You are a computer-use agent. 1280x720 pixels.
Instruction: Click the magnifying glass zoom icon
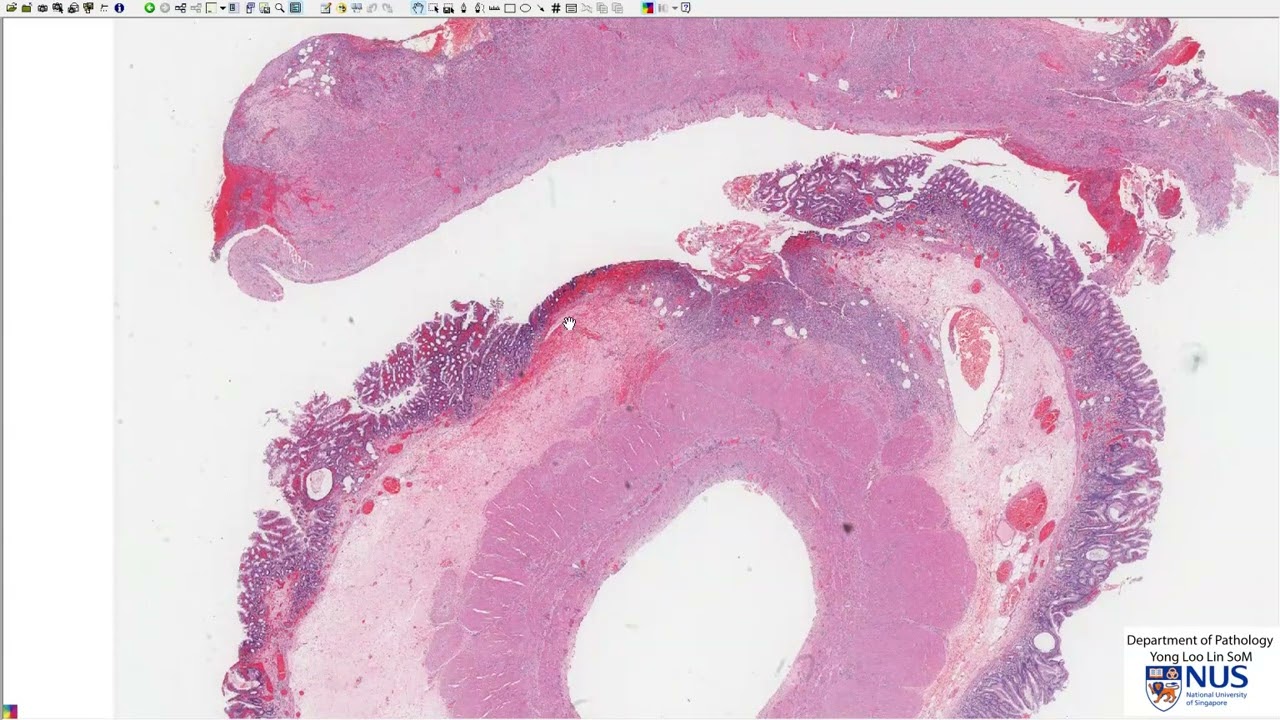pyautogui.click(x=280, y=8)
